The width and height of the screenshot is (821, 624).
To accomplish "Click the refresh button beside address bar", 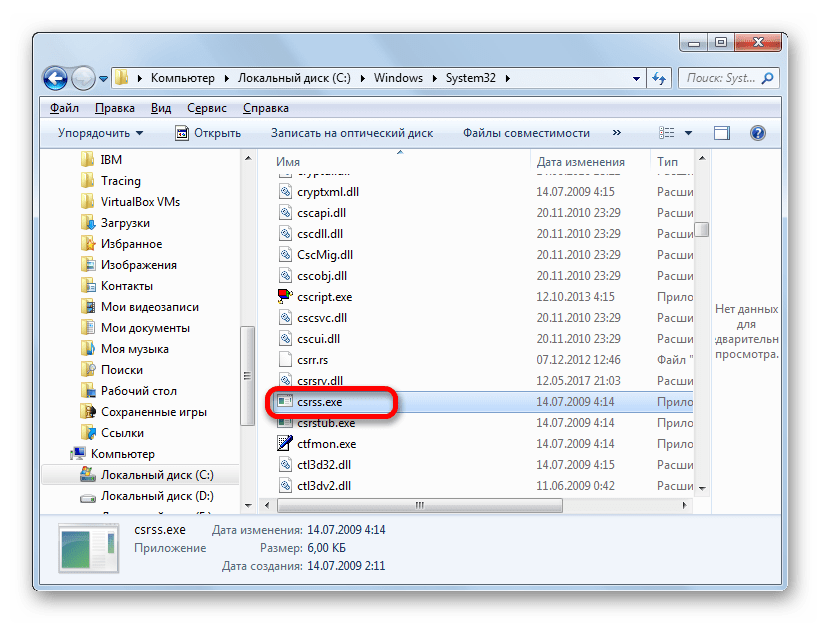I will coord(659,79).
